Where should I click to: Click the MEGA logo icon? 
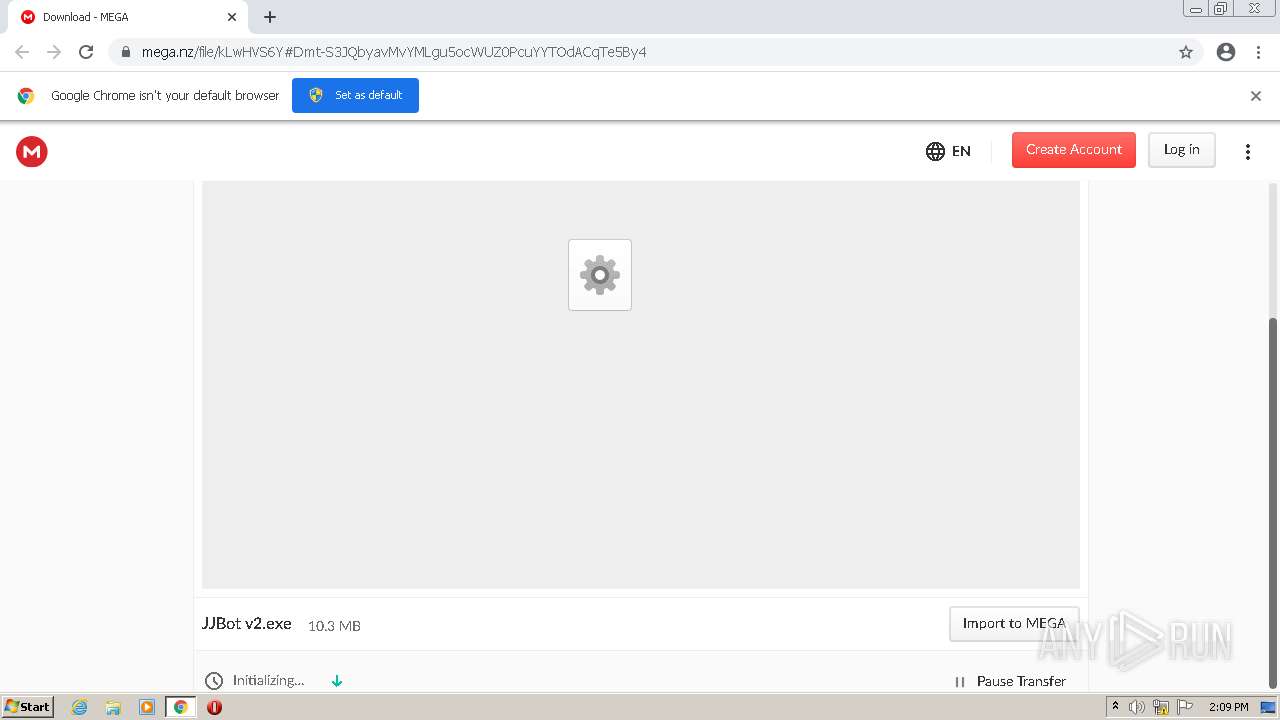(32, 151)
